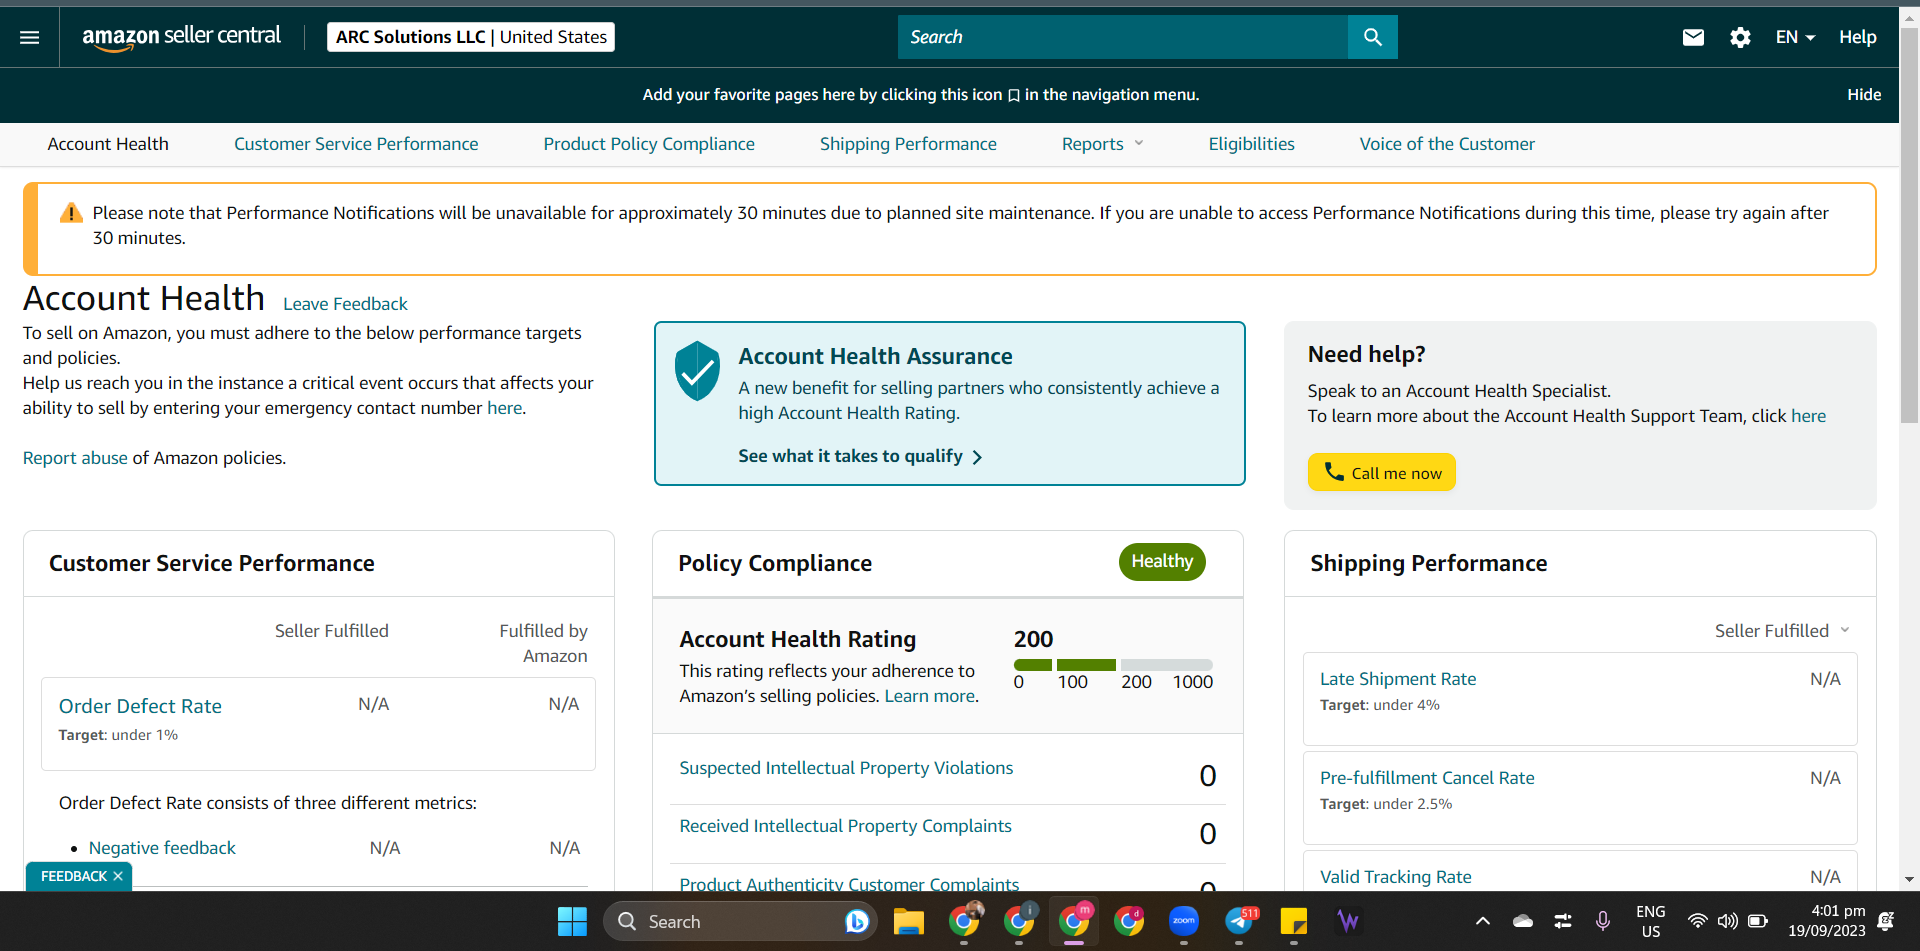Click the Windows taskbar Search box

click(740, 921)
